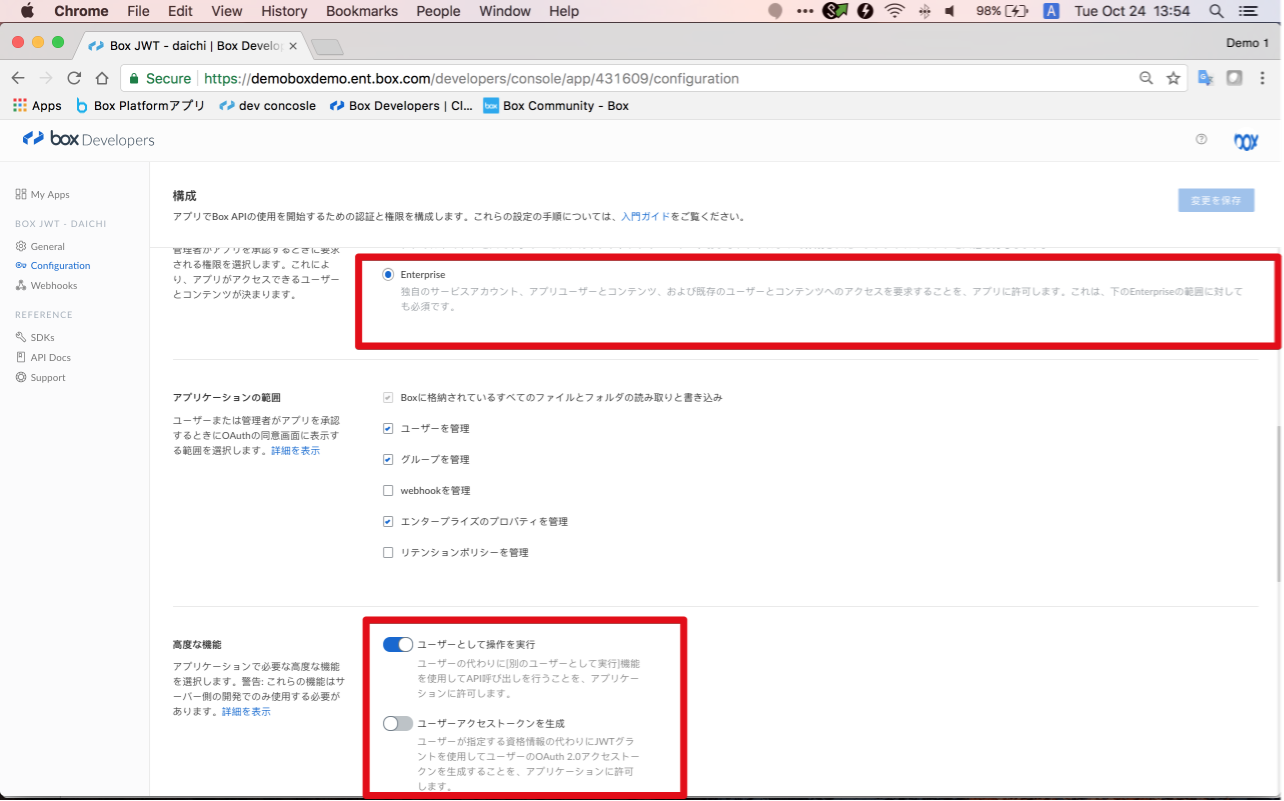This screenshot has width=1284, height=801.
Task: Turn on the ユーザーアクセストークンを生成 toggle
Action: click(x=398, y=723)
